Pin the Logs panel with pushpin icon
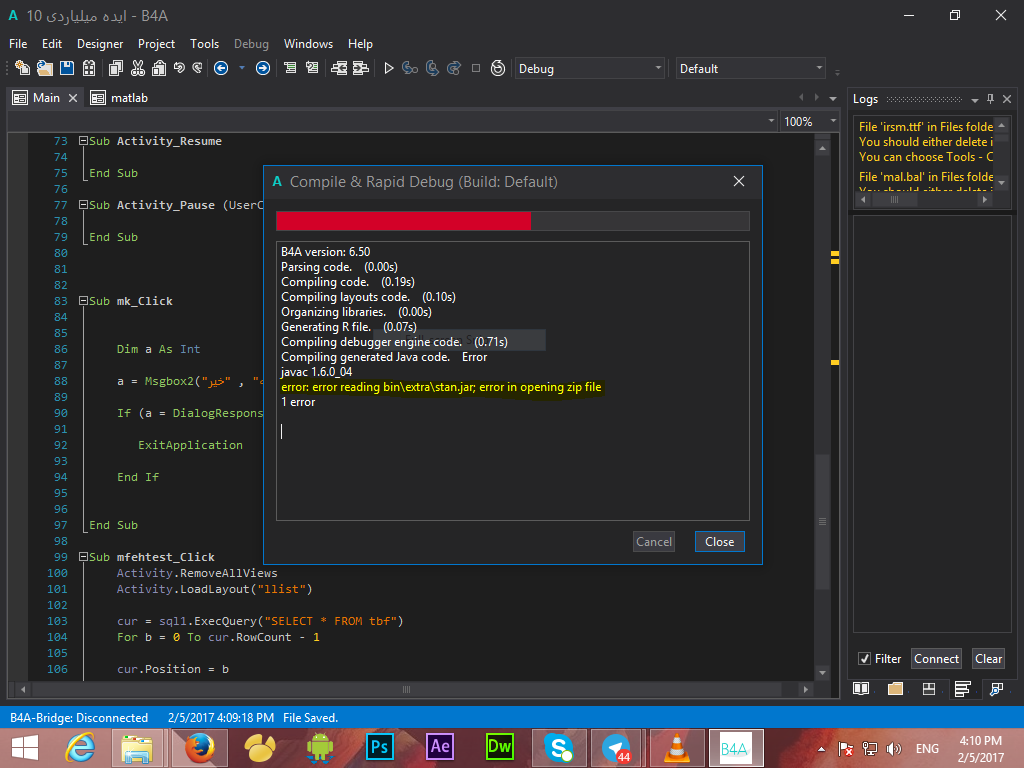 click(x=990, y=99)
